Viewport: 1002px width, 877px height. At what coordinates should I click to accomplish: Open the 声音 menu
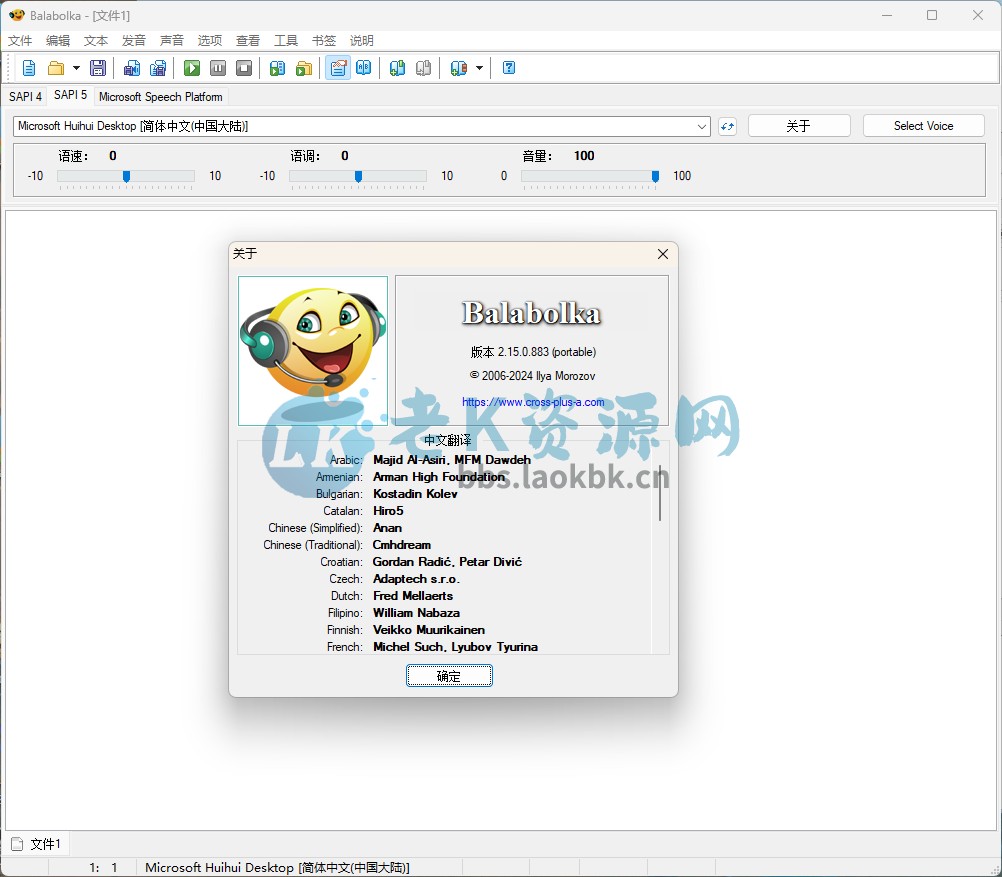click(x=172, y=41)
